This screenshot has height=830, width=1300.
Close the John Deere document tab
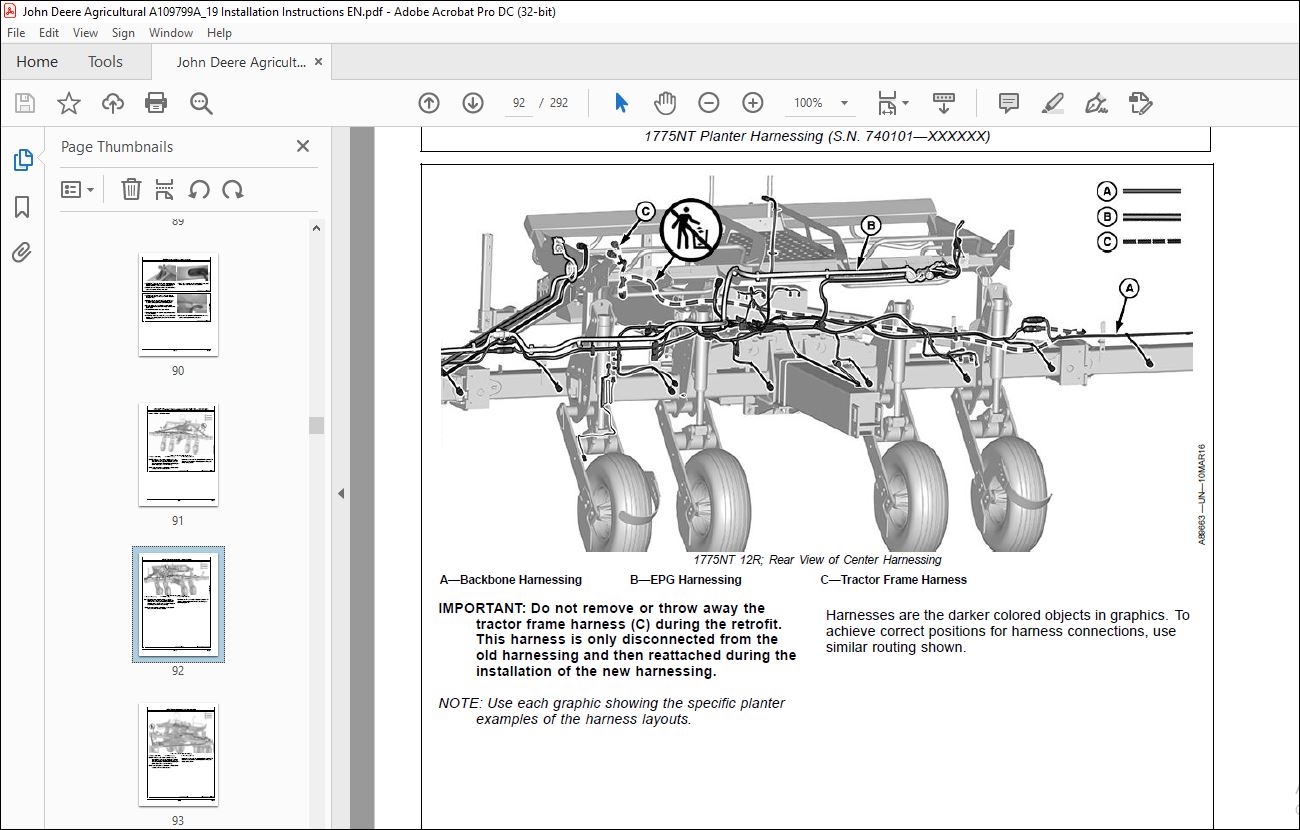coord(319,62)
